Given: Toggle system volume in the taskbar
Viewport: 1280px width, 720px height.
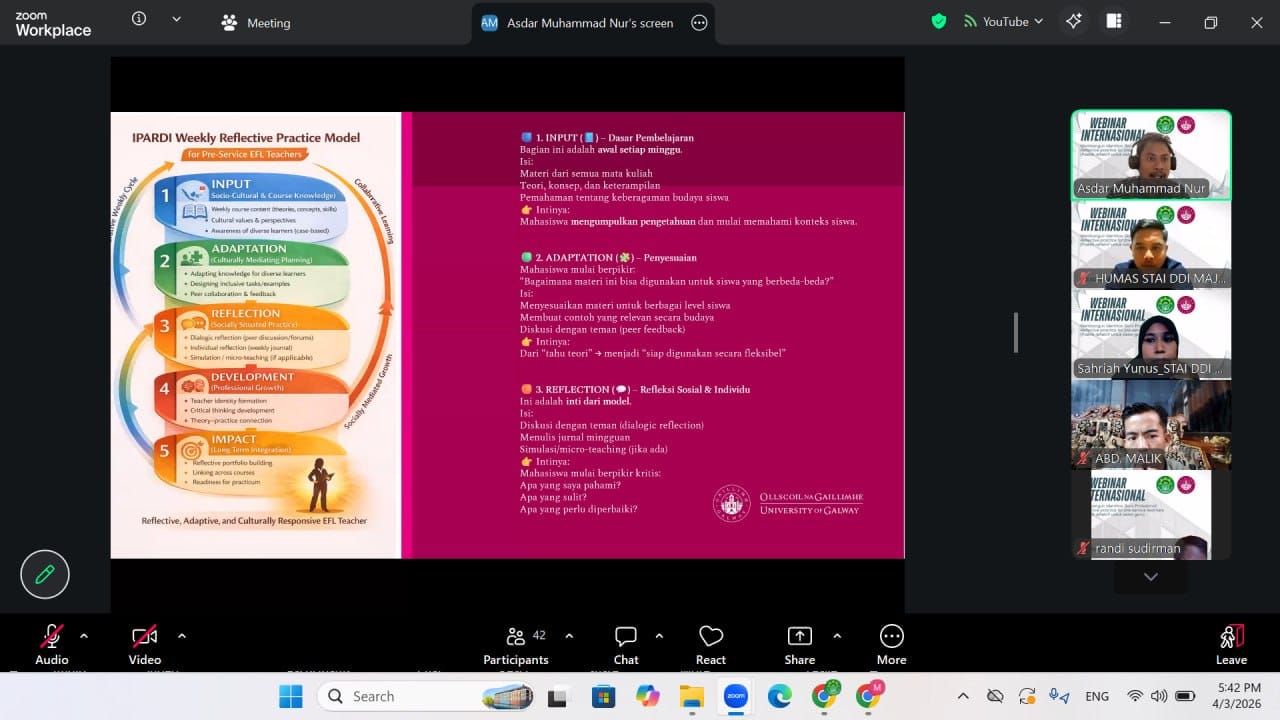Looking at the screenshot, I should coord(1159,695).
